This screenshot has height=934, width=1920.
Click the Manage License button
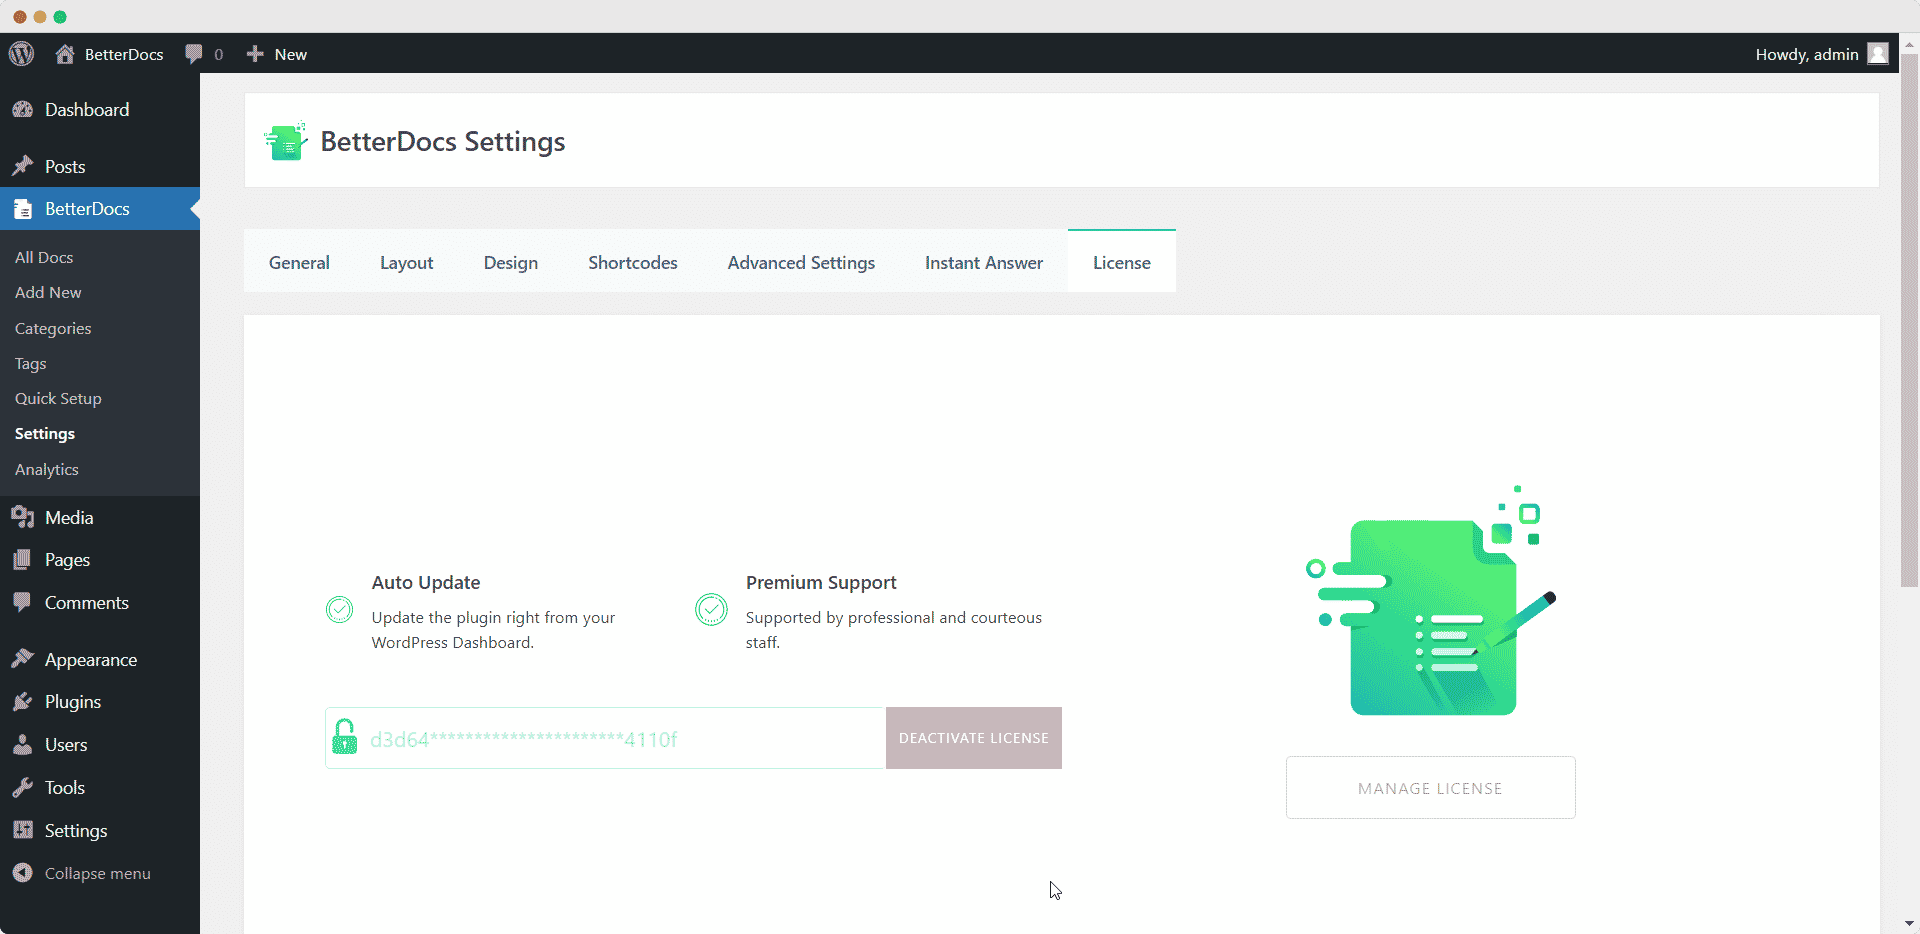(1431, 788)
